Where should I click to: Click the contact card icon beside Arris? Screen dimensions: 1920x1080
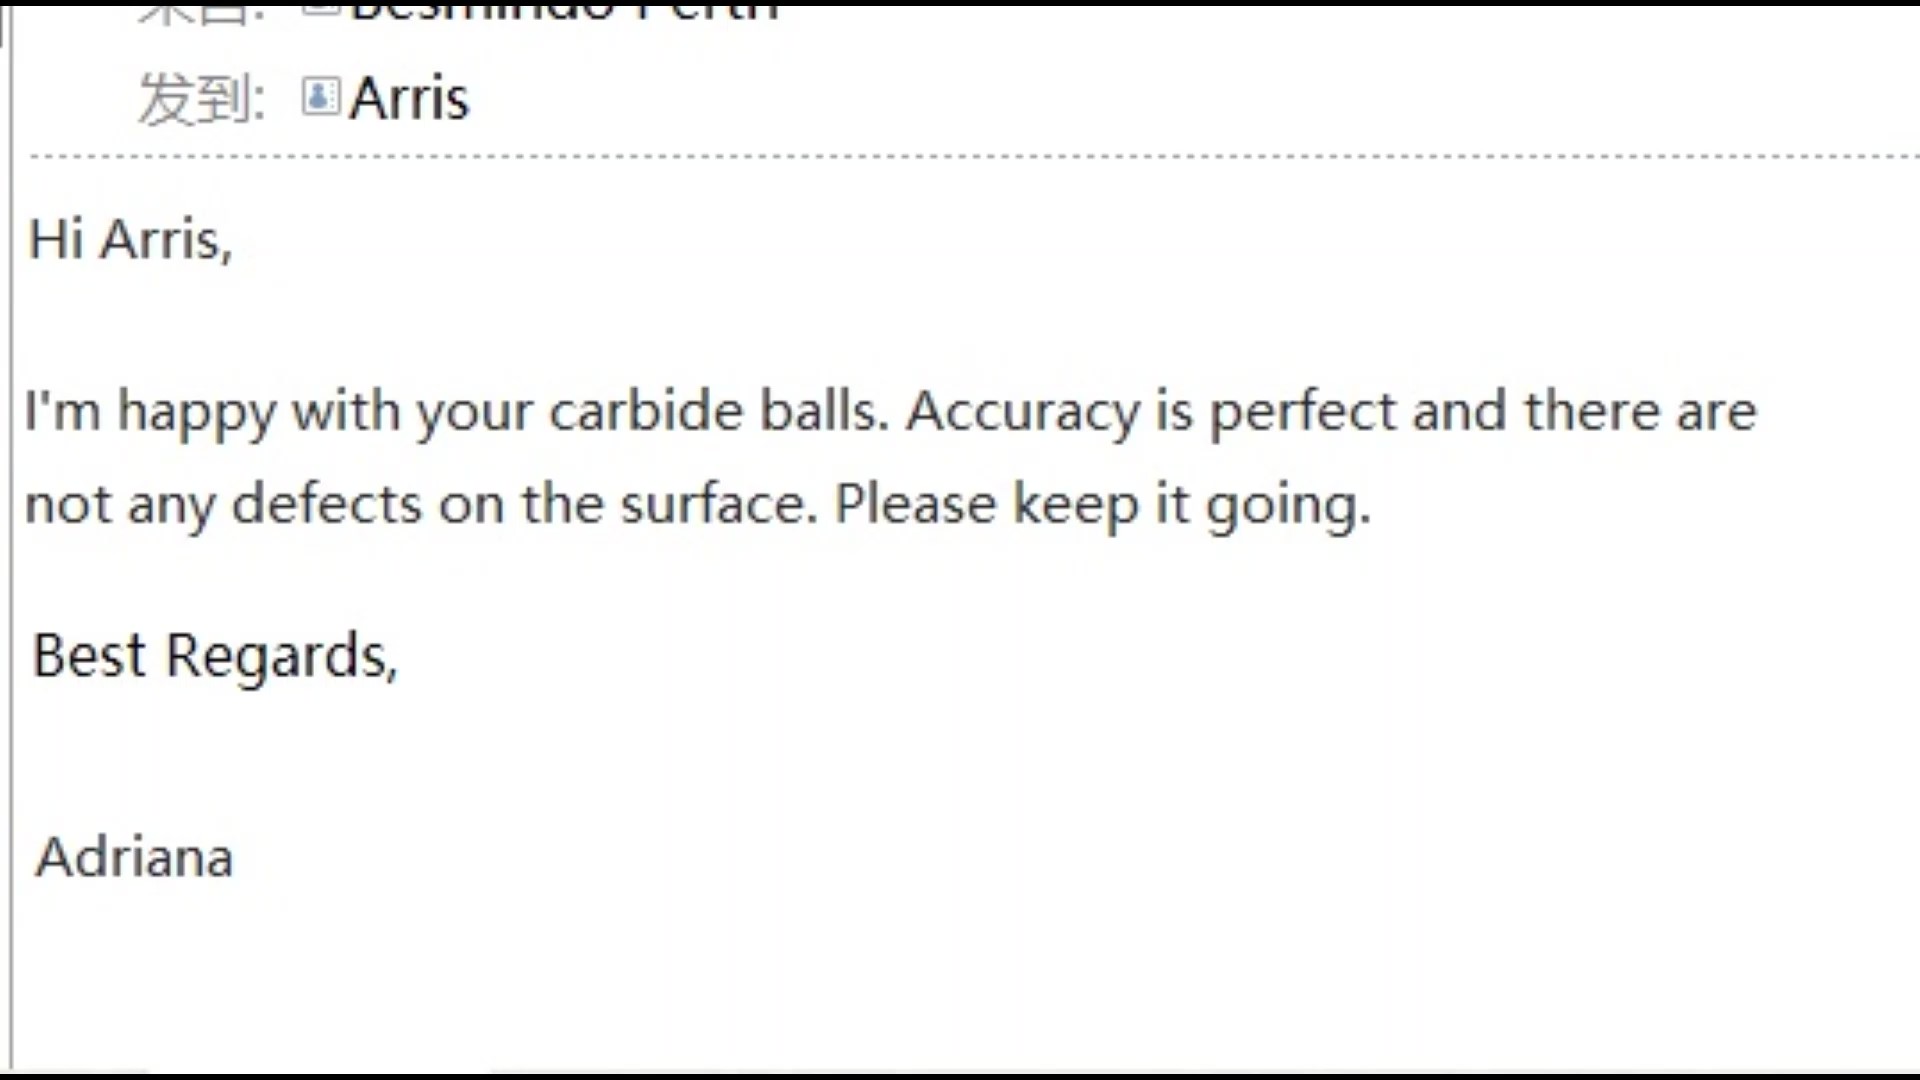pos(320,97)
